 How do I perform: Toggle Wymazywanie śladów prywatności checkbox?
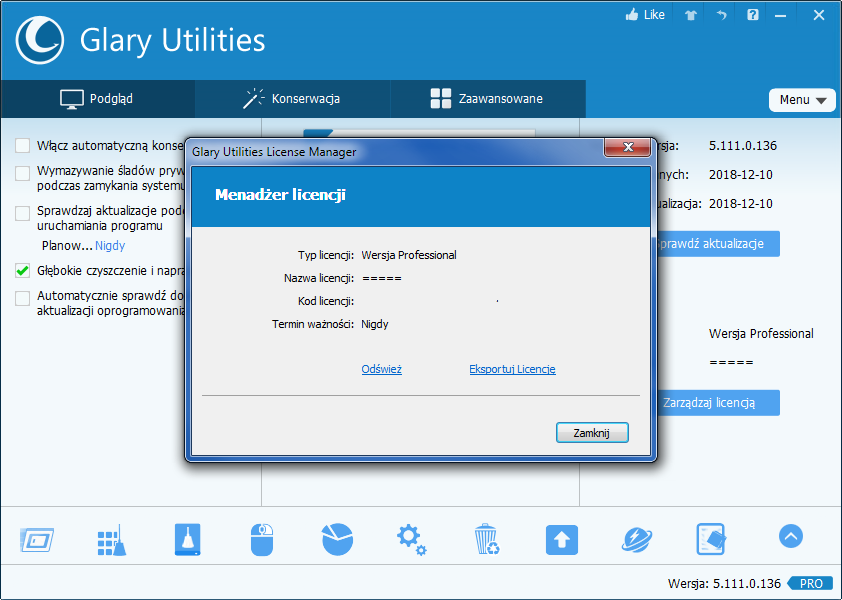[23, 173]
